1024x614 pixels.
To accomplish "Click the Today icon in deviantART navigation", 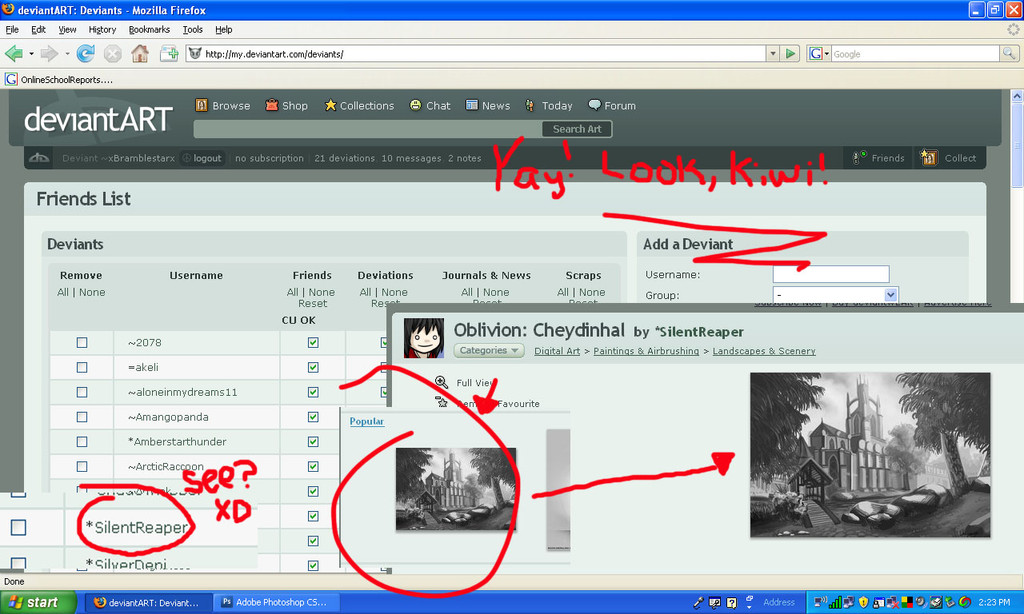I will click(530, 105).
